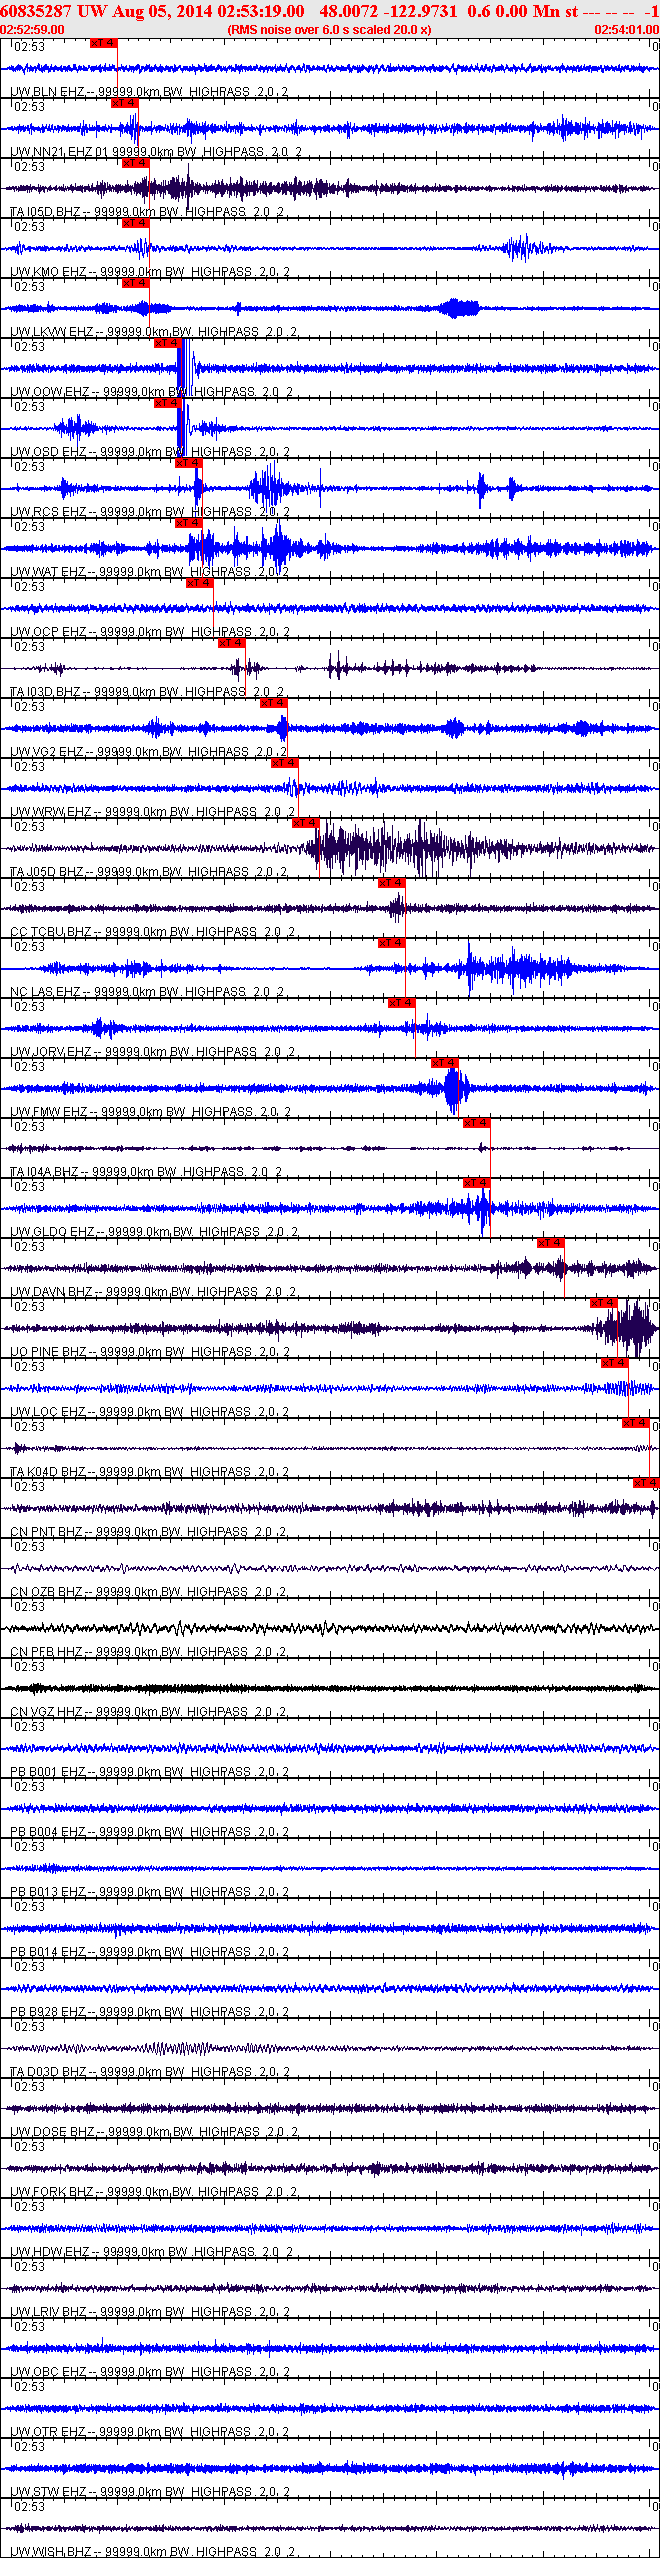Select the red pick marker on UW WRW trace

(284, 763)
